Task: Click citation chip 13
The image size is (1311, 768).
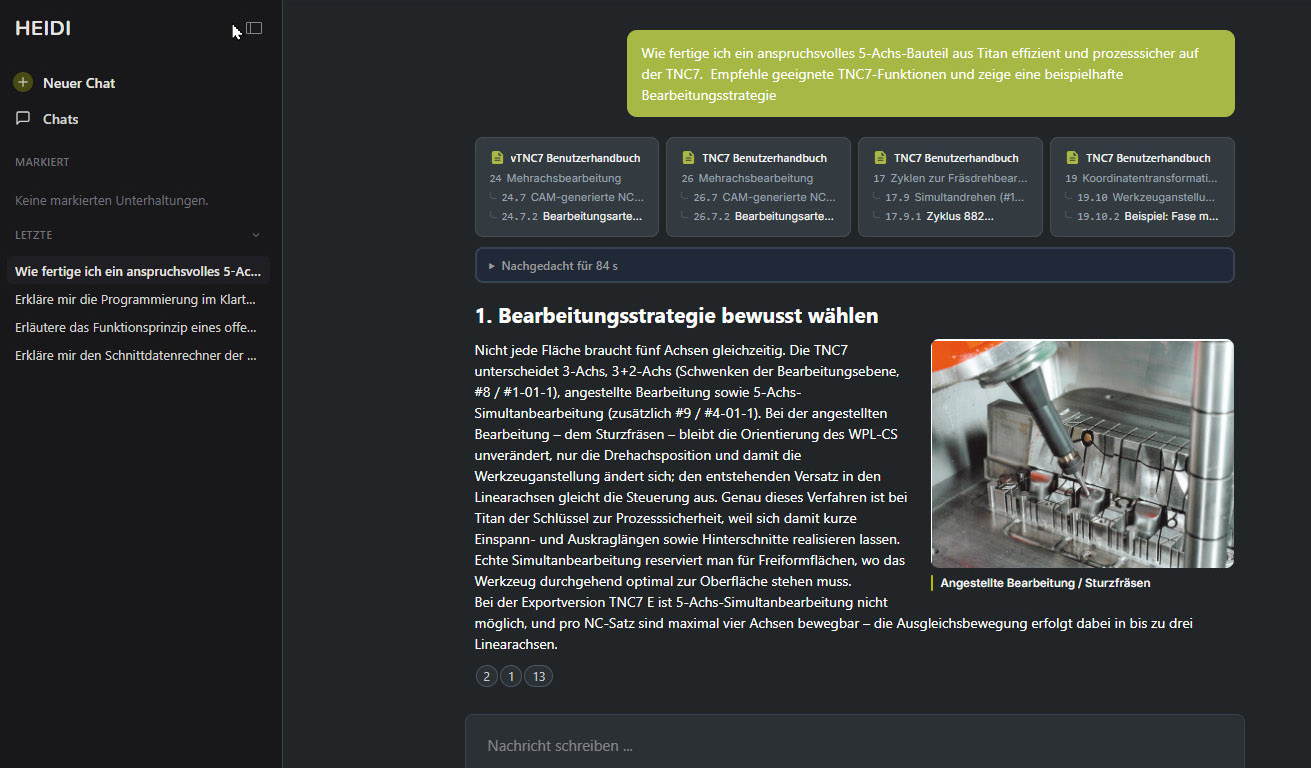Action: pos(539,676)
